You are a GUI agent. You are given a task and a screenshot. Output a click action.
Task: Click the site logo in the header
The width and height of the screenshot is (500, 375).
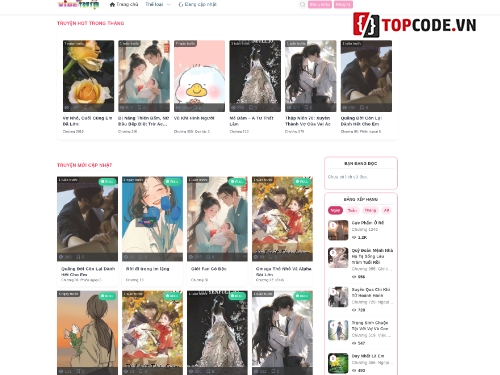(x=78, y=4)
